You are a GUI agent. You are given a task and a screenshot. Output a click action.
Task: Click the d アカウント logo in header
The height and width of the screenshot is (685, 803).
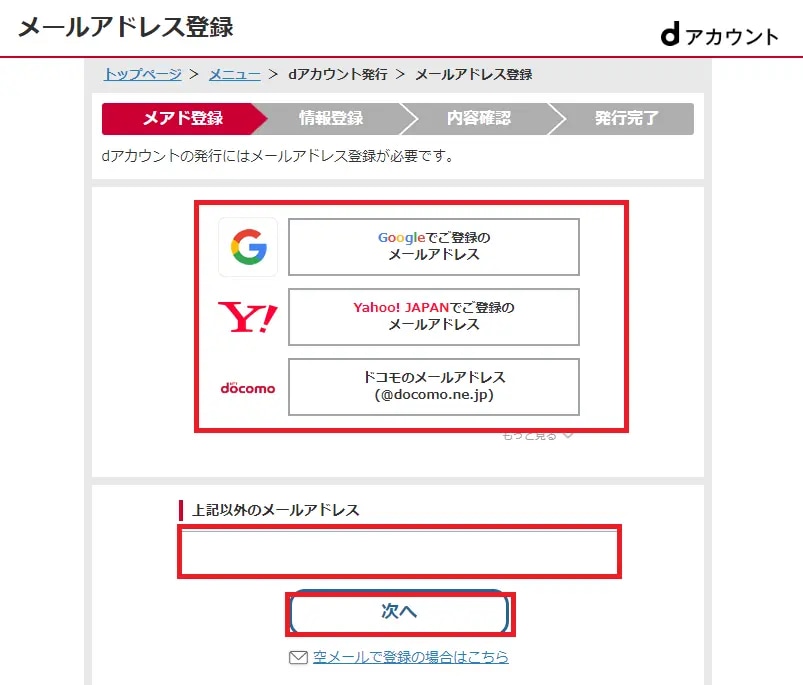(720, 35)
